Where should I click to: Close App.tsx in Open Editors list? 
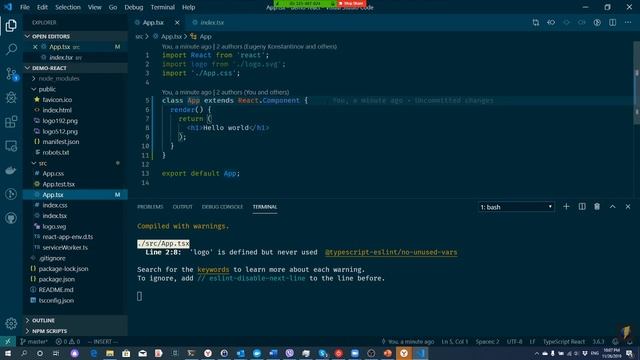click(35, 47)
